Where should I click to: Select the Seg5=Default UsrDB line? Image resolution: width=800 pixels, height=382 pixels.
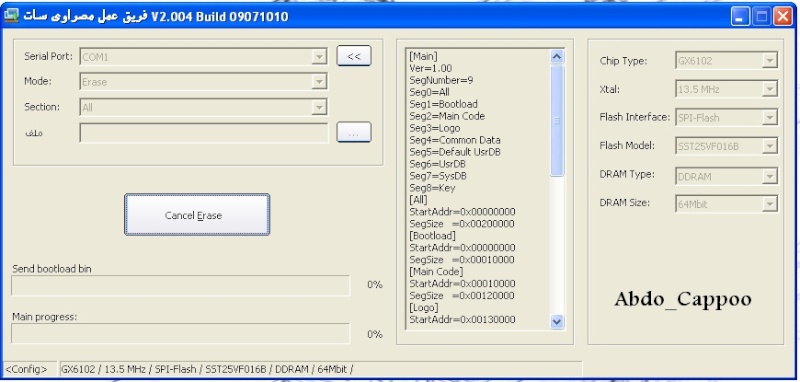tap(455, 152)
